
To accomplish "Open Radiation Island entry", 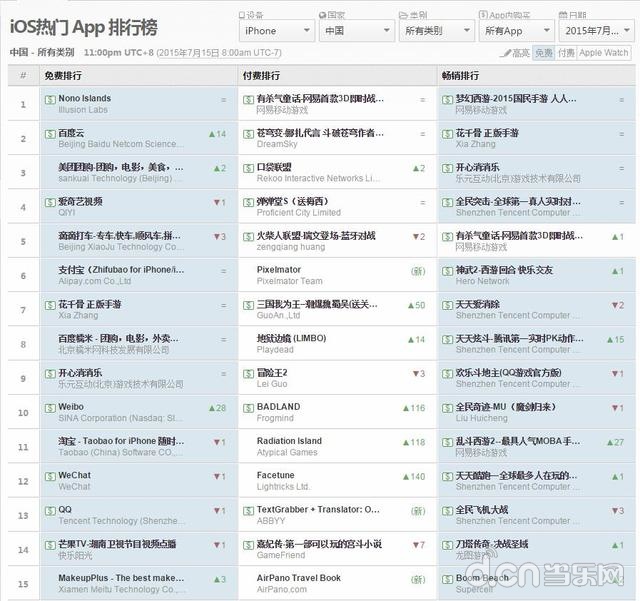I will coord(289,441).
